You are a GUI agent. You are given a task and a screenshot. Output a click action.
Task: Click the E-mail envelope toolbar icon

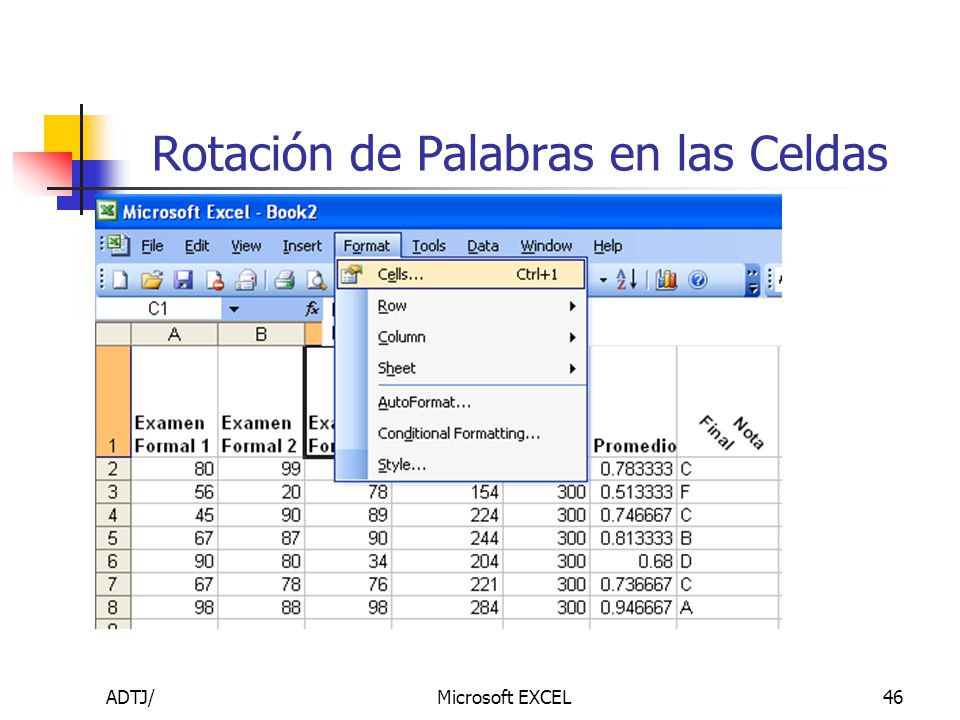tap(246, 280)
